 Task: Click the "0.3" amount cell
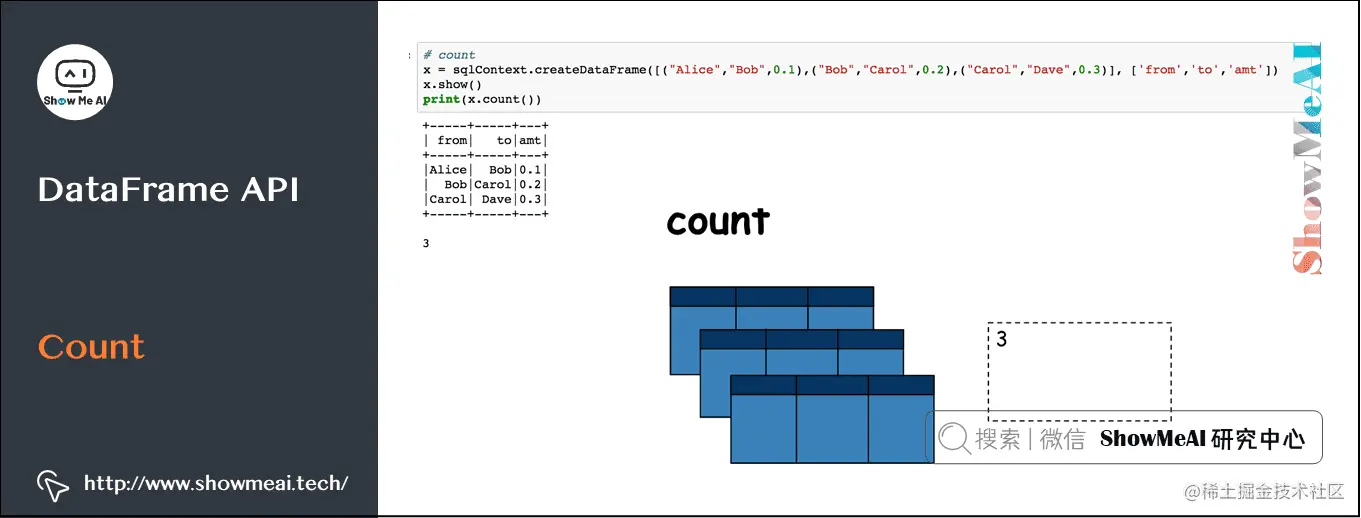click(x=529, y=199)
